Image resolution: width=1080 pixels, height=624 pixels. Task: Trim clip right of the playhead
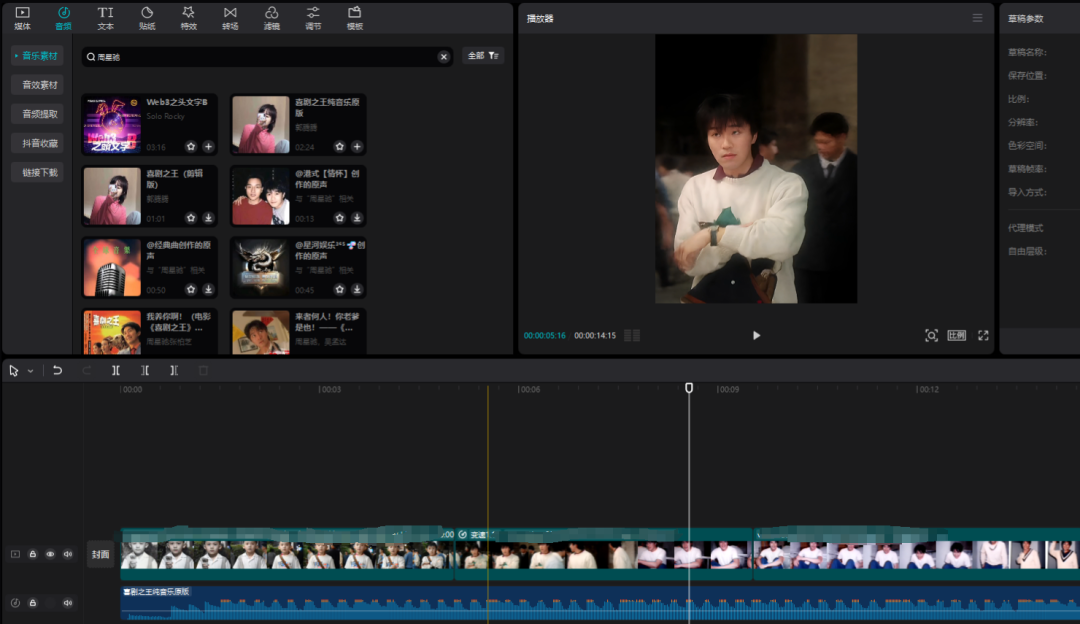174,371
